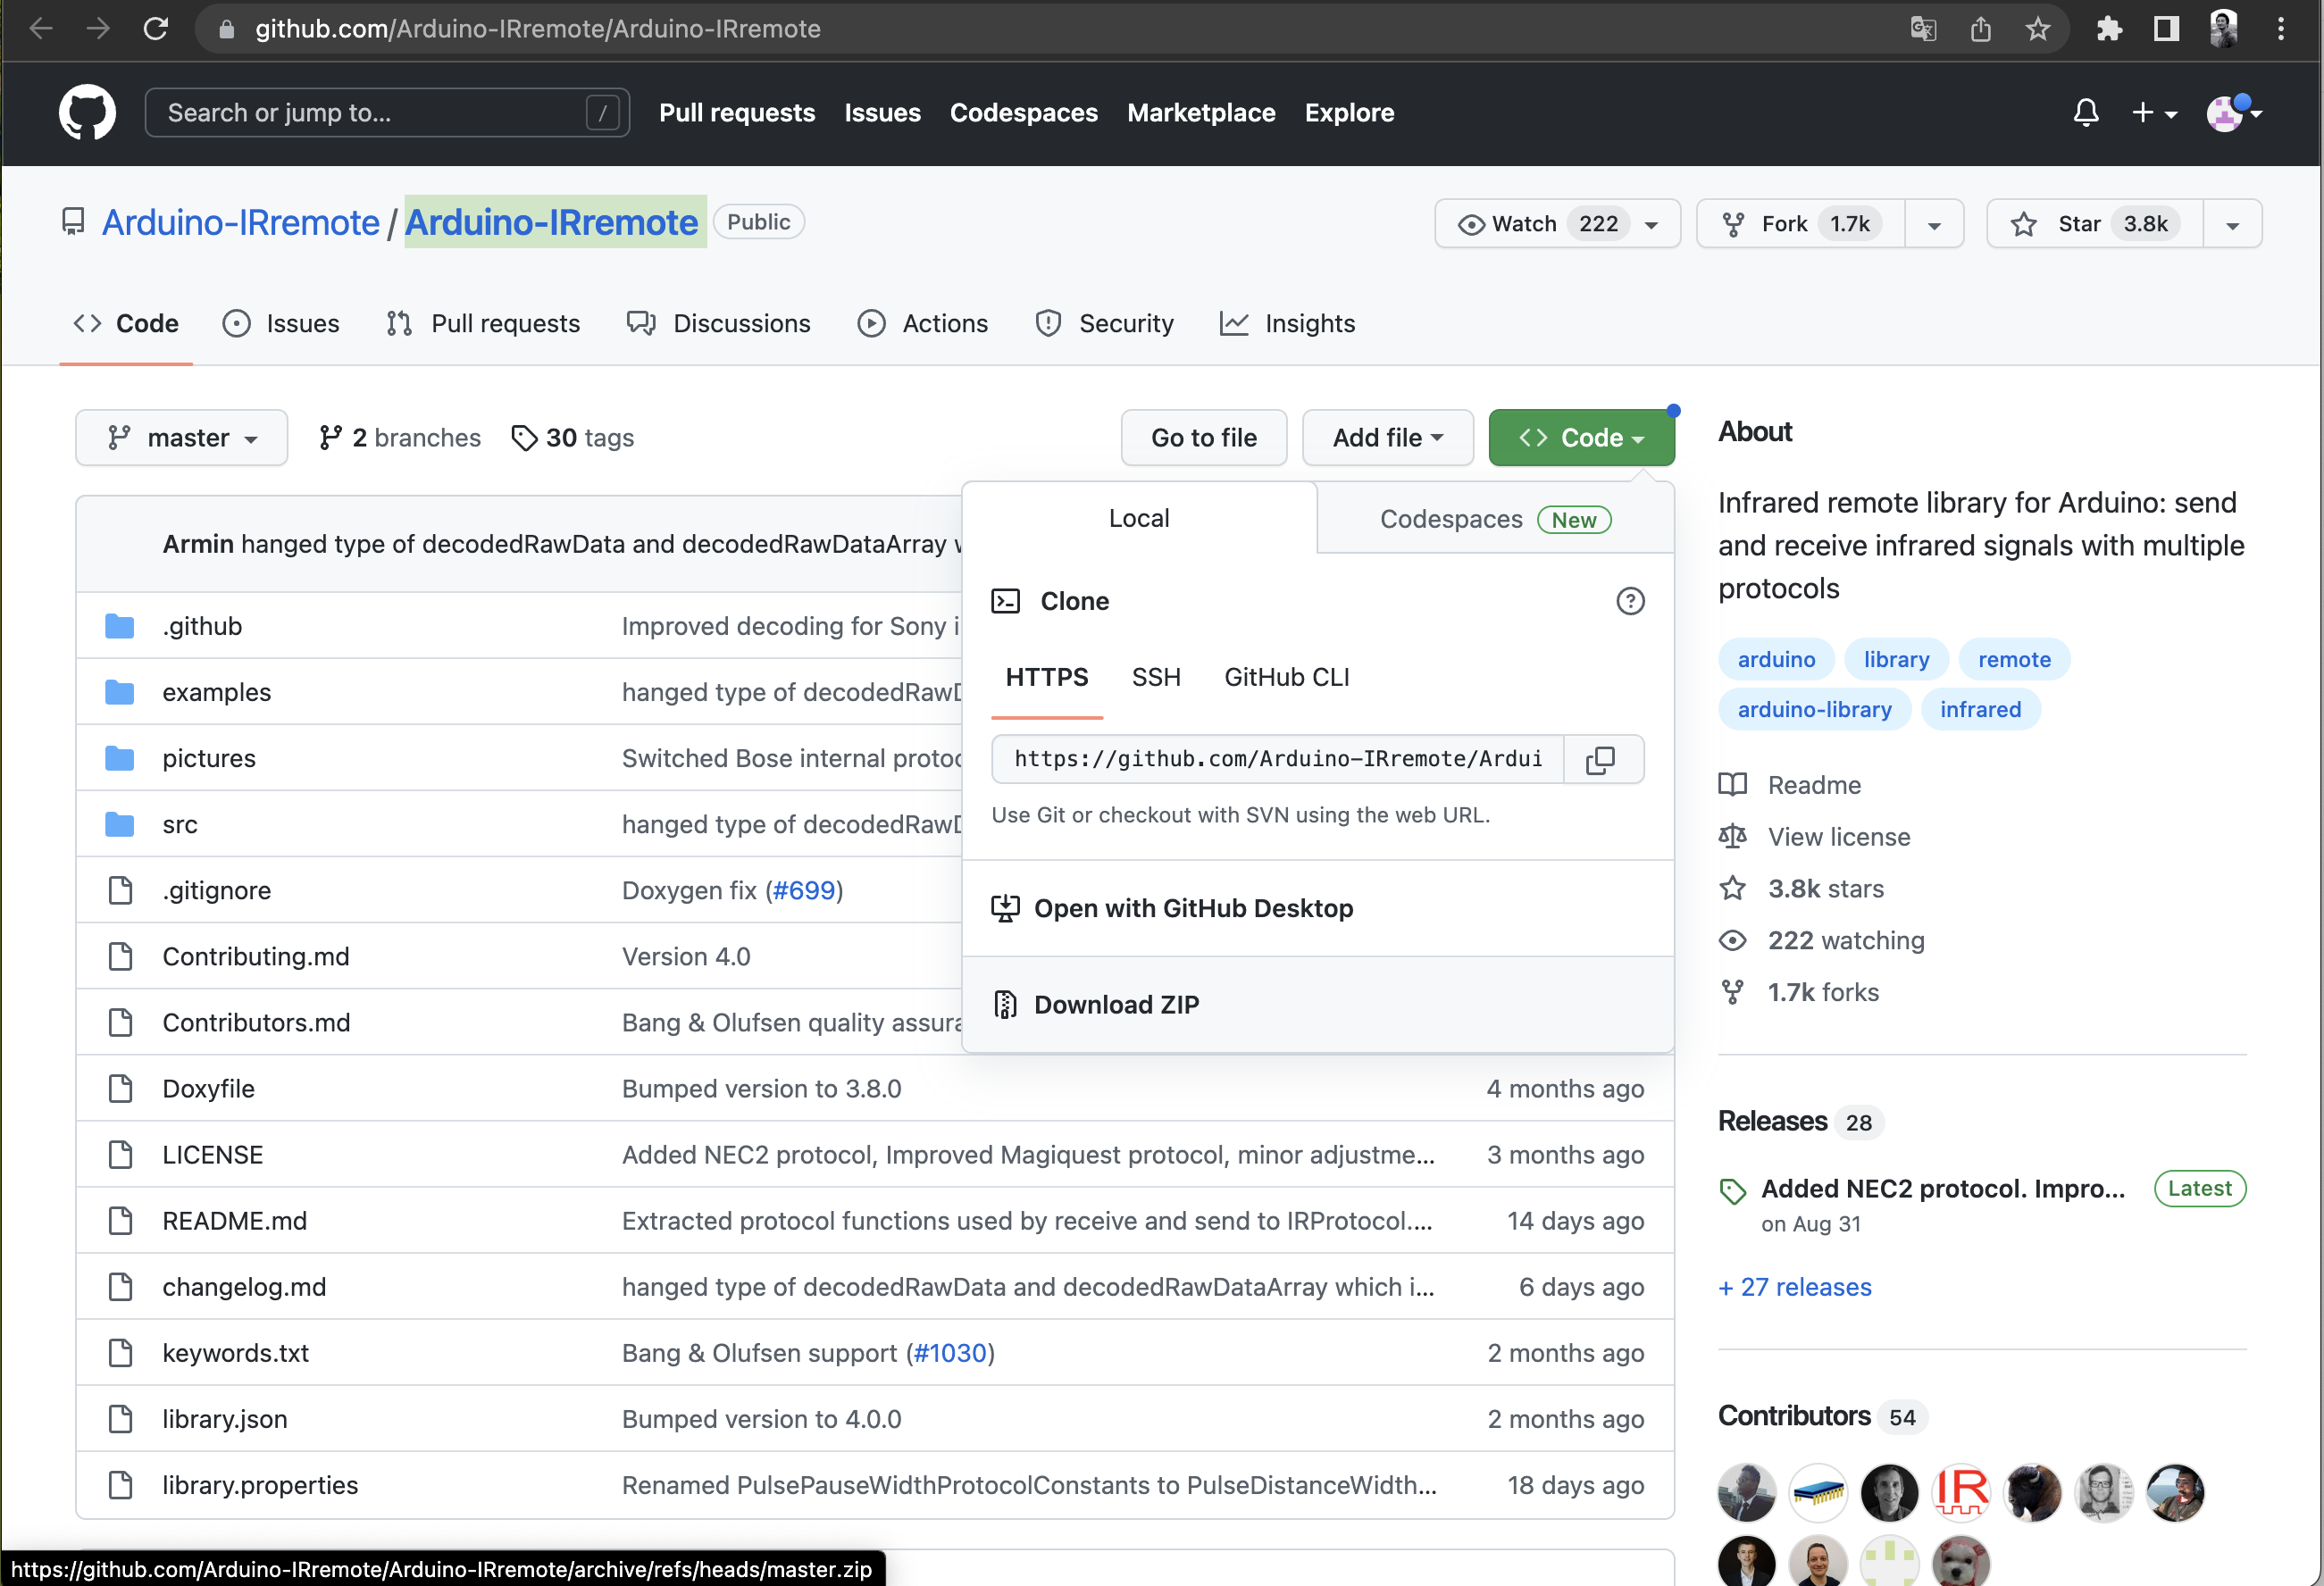
Task: Click Marketplace in the top navigation
Action: pyautogui.click(x=1200, y=112)
